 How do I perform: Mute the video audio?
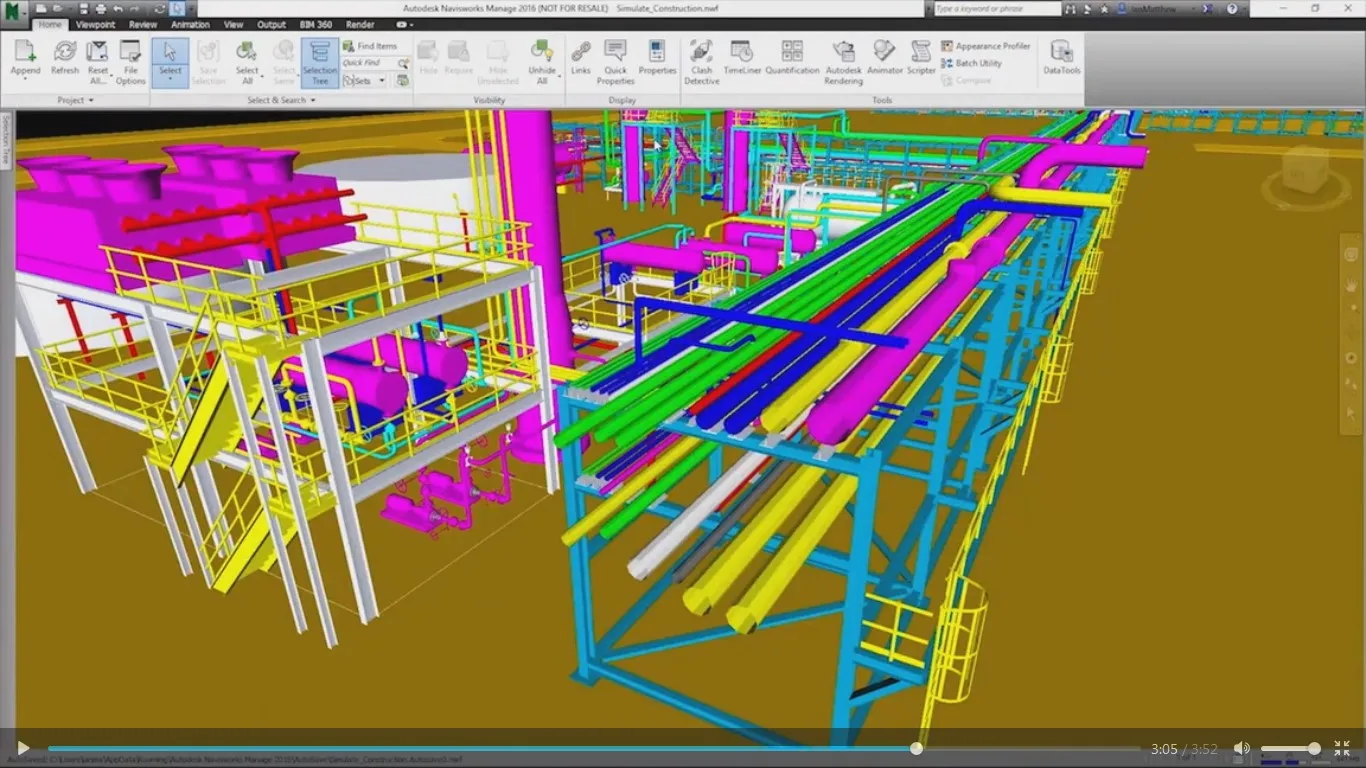pos(1242,747)
